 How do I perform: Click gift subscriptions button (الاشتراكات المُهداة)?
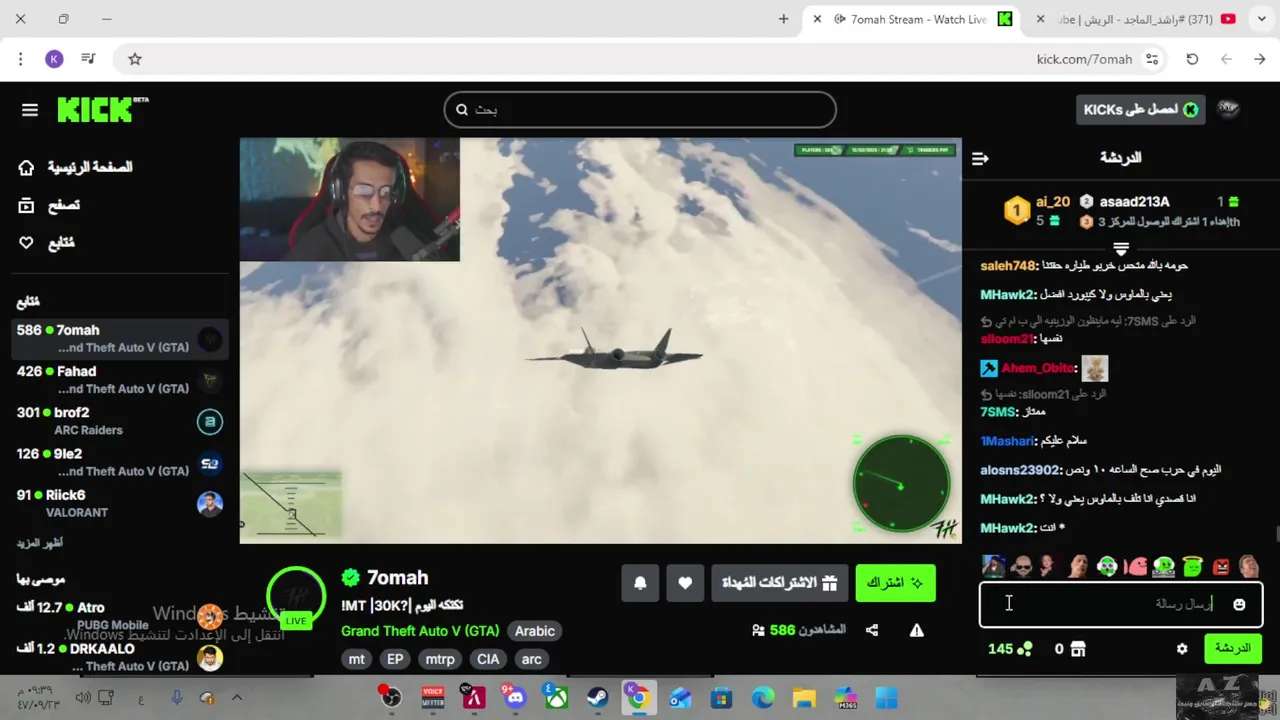point(779,583)
